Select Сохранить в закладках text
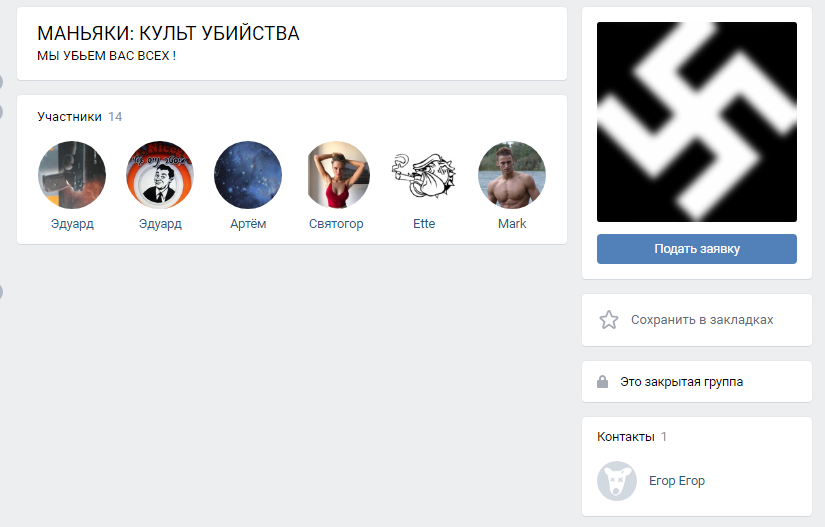 tap(702, 320)
